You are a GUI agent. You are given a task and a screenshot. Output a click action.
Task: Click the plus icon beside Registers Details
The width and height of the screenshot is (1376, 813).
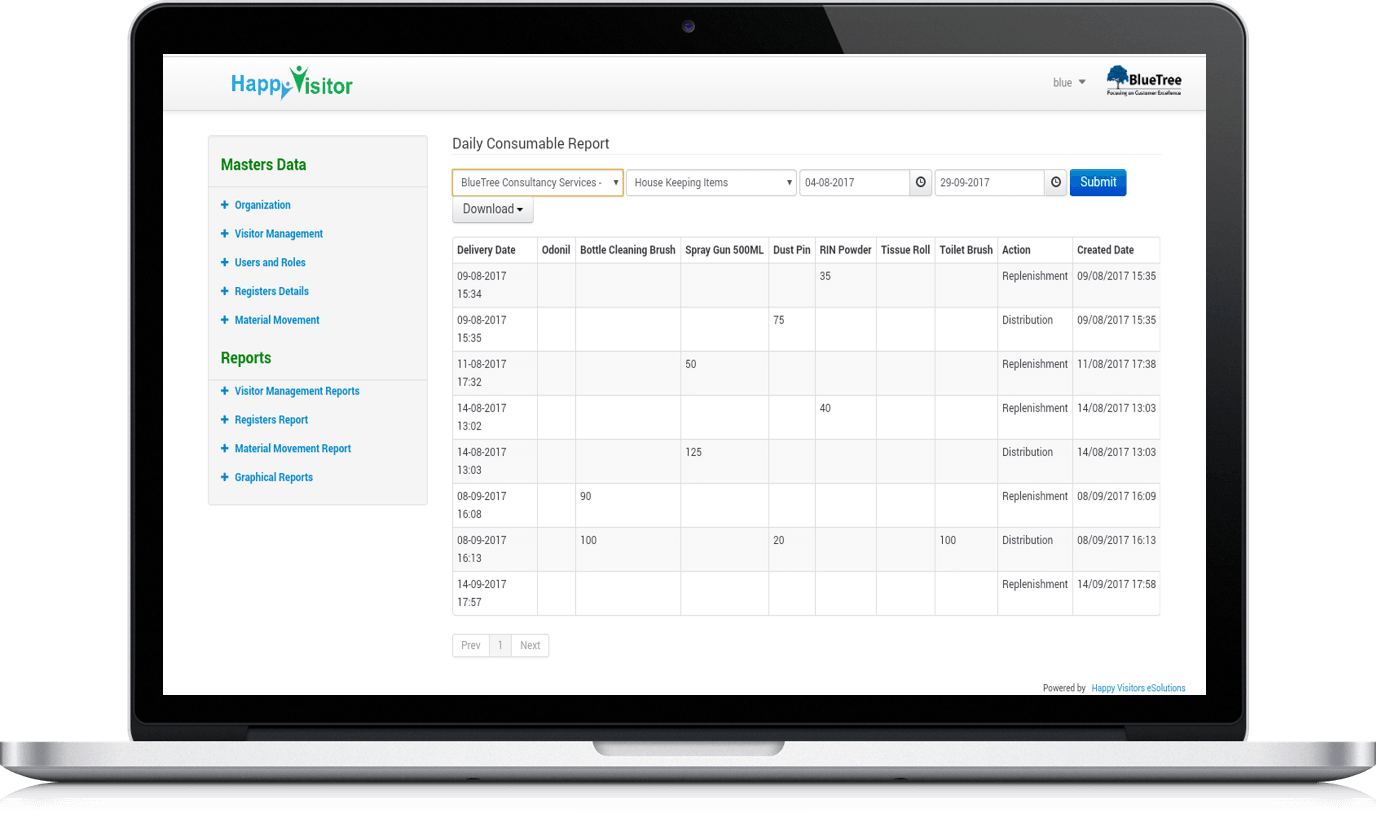(x=225, y=292)
